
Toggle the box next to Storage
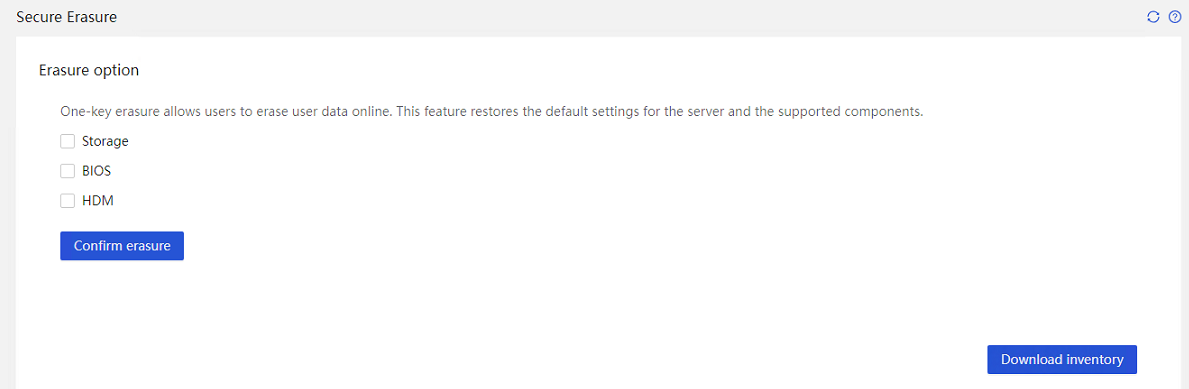coord(67,141)
